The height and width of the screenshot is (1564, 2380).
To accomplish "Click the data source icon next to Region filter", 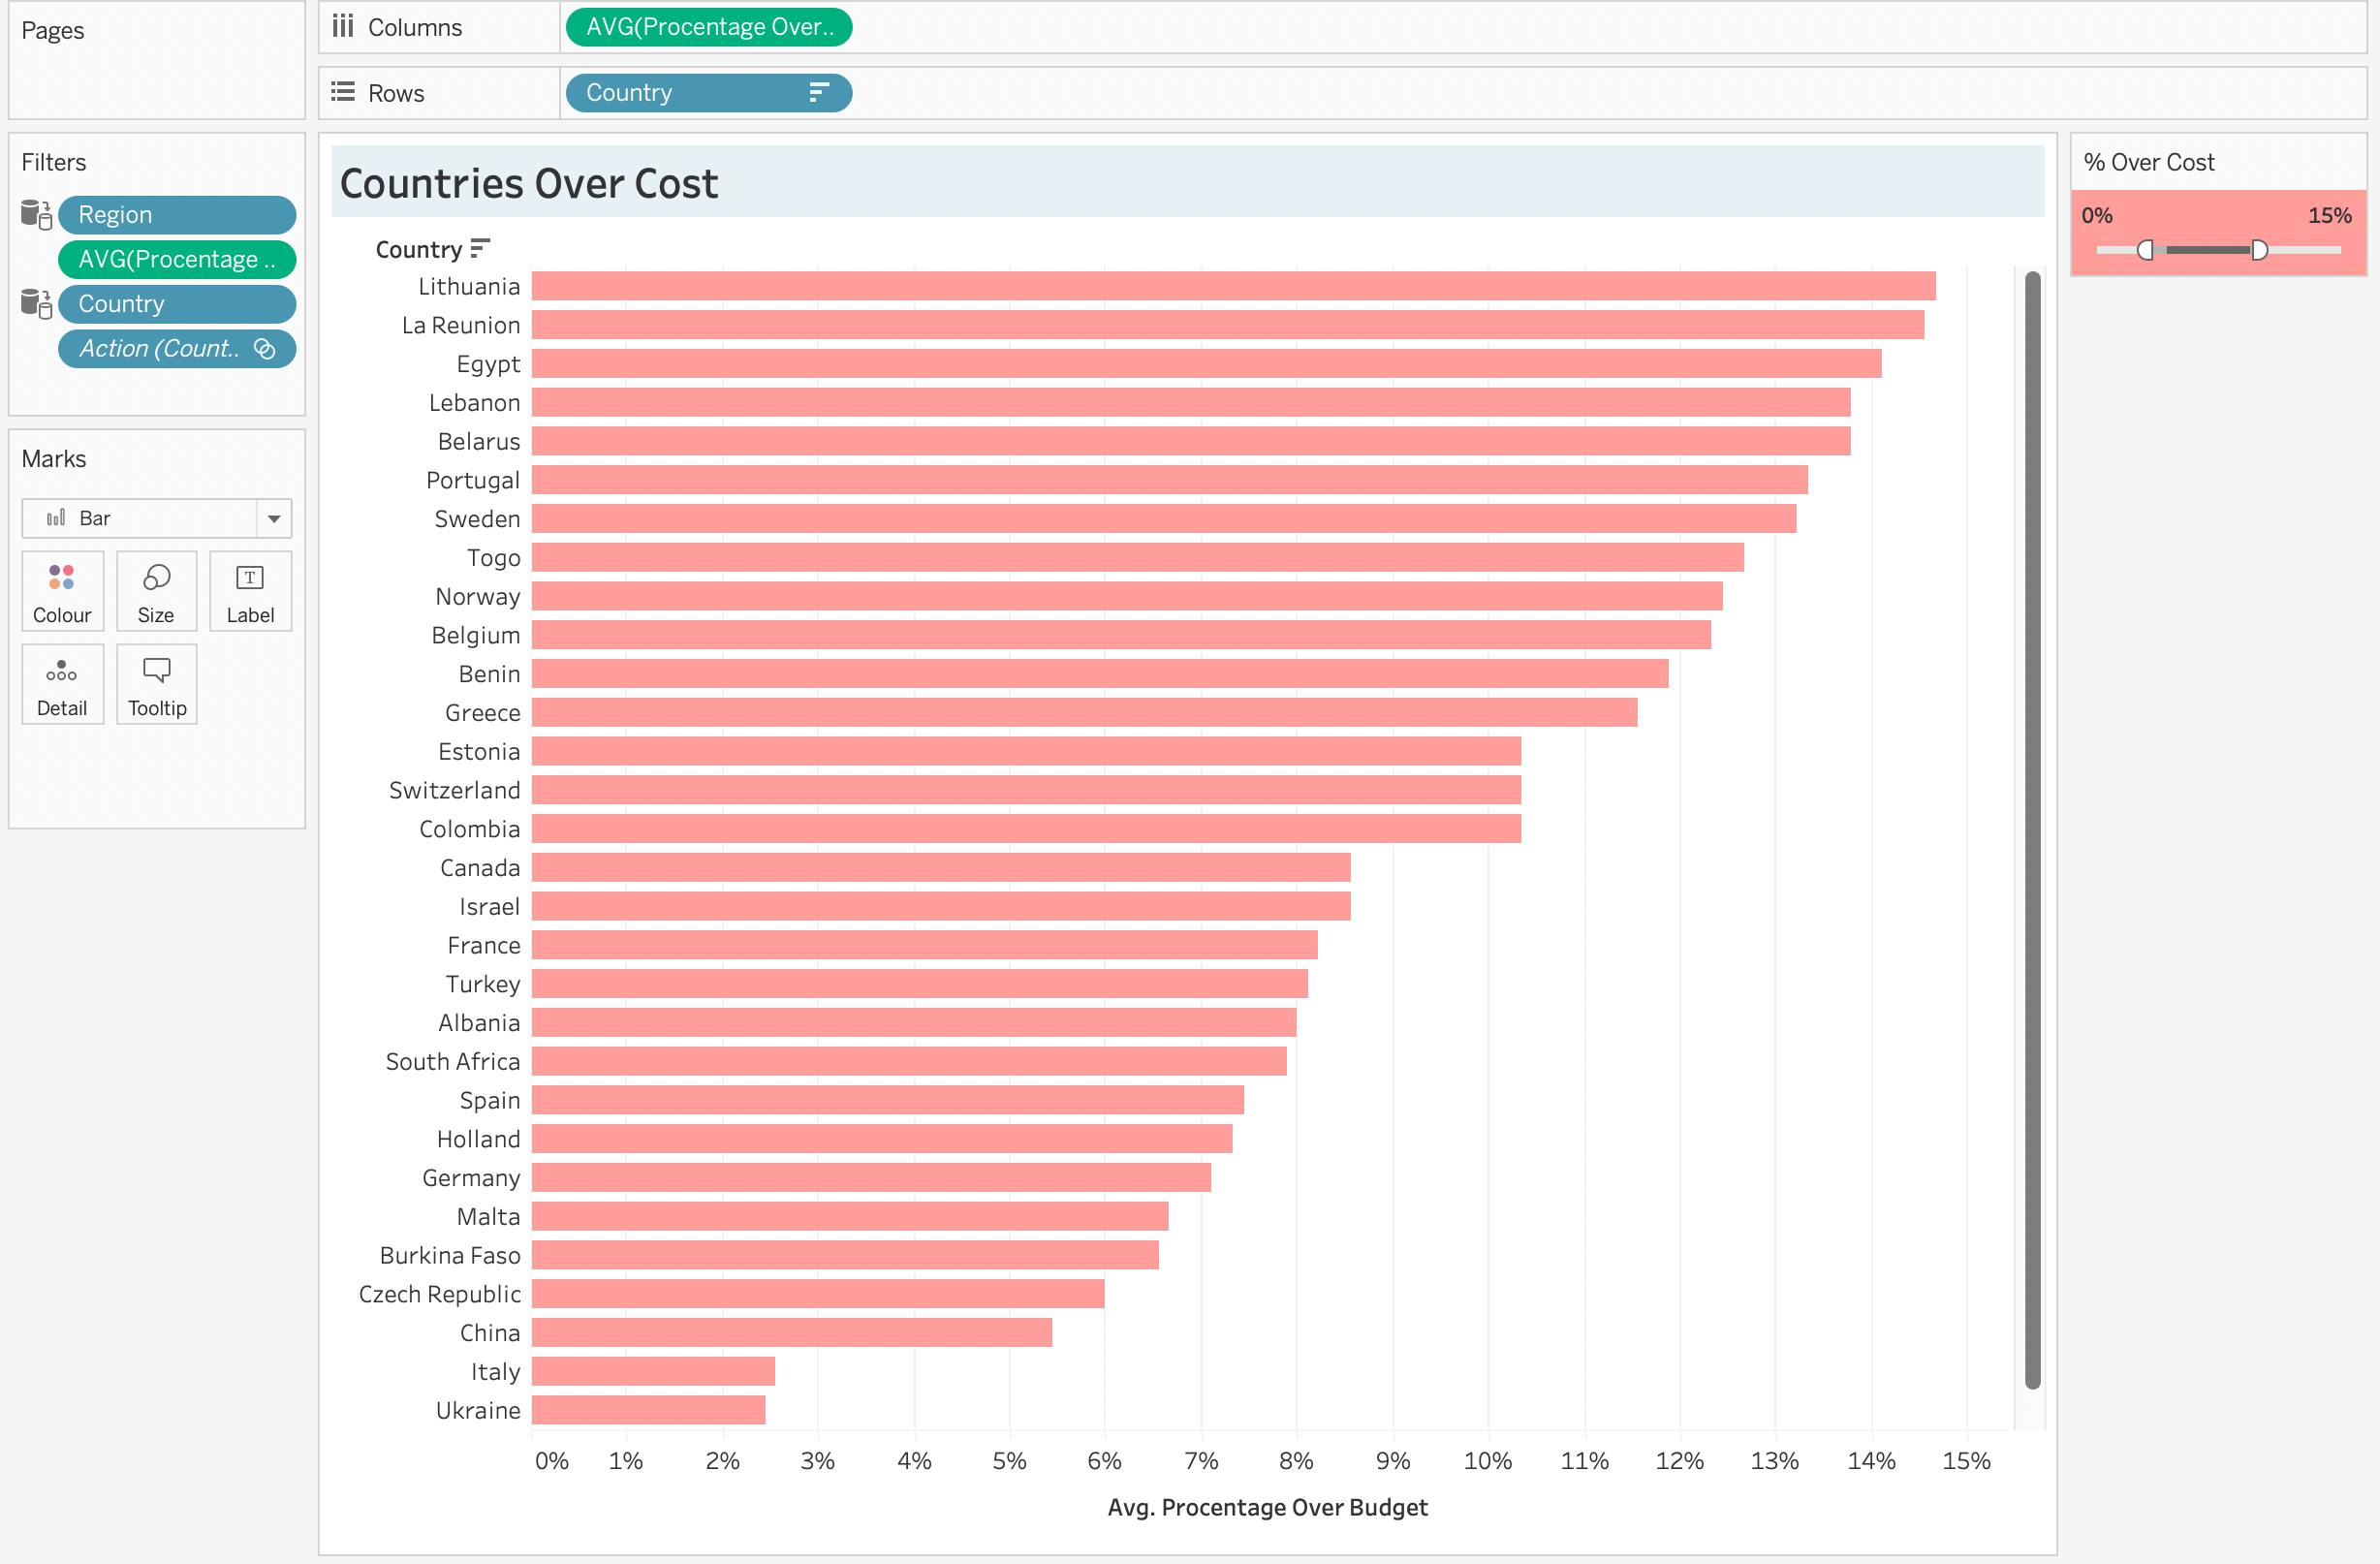I will [35, 214].
